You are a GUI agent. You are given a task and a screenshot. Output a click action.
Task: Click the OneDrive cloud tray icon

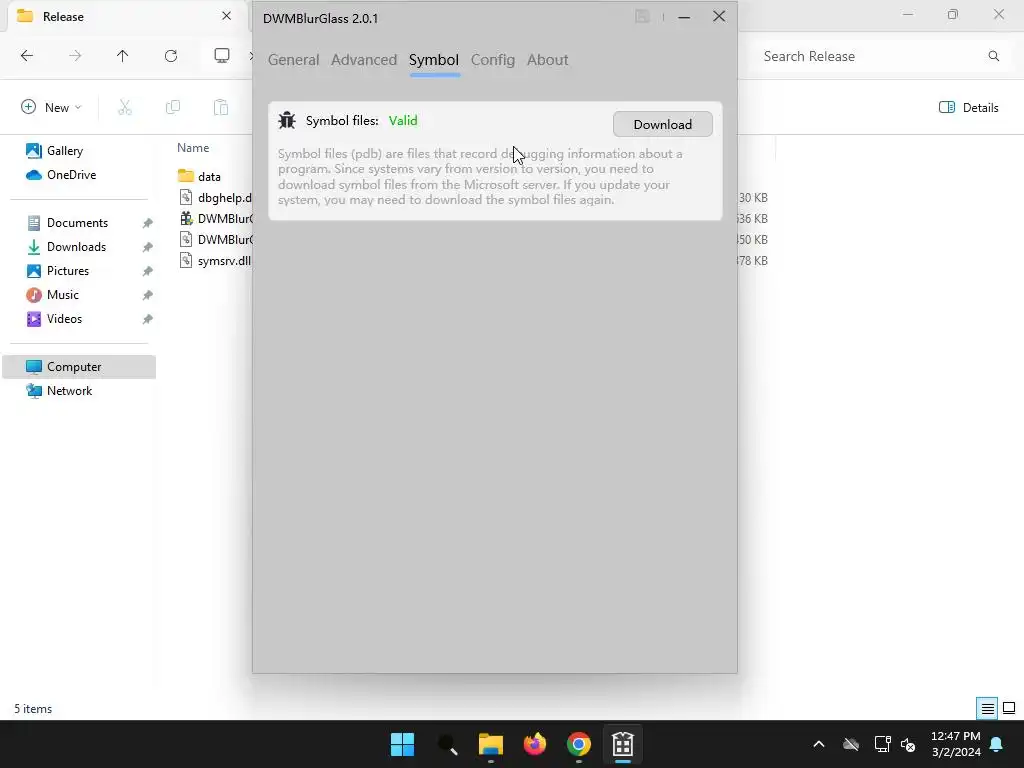coord(851,744)
